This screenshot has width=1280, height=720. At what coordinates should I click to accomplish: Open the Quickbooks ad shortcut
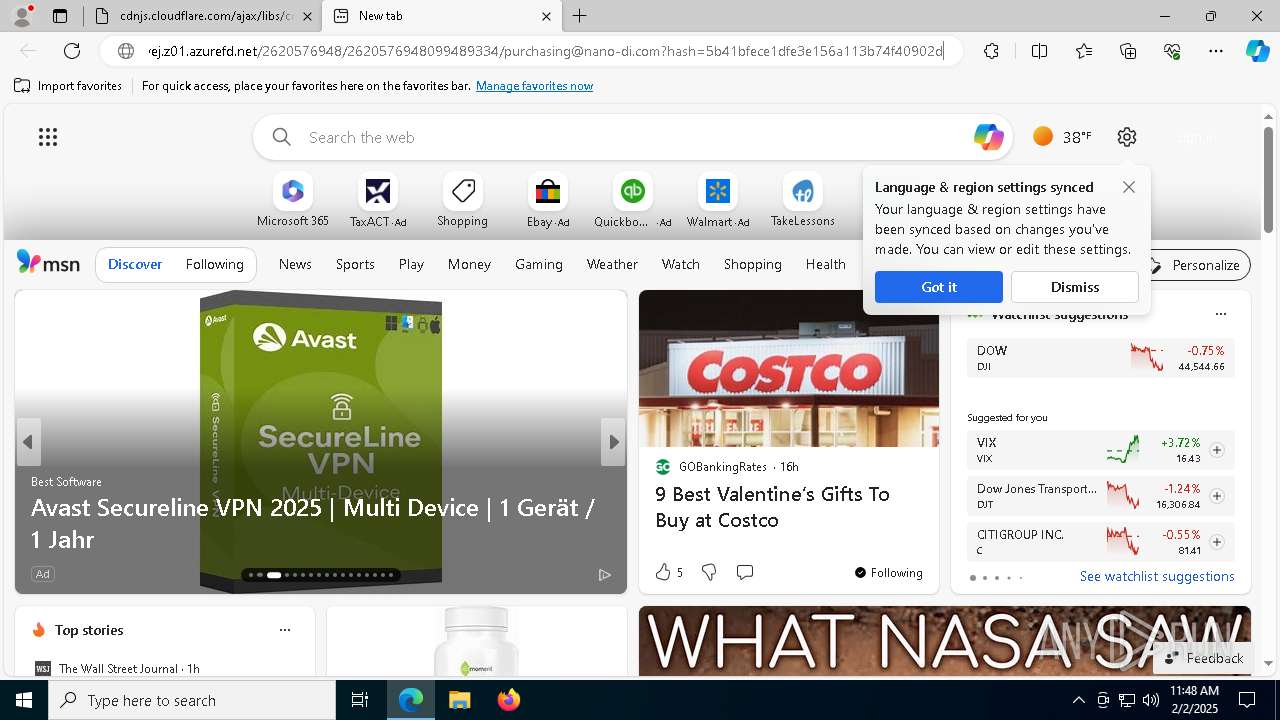632,201
